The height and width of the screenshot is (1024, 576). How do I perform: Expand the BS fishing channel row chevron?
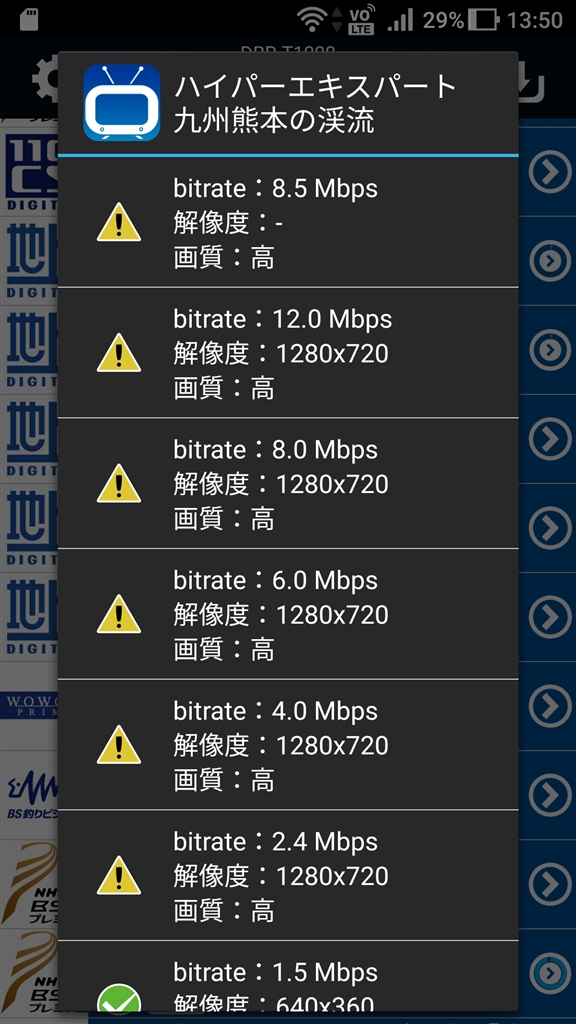click(549, 795)
